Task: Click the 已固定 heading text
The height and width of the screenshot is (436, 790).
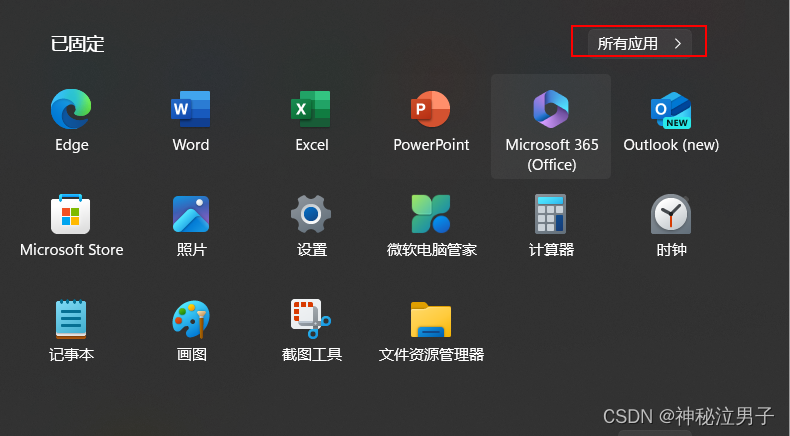Action: [77, 44]
